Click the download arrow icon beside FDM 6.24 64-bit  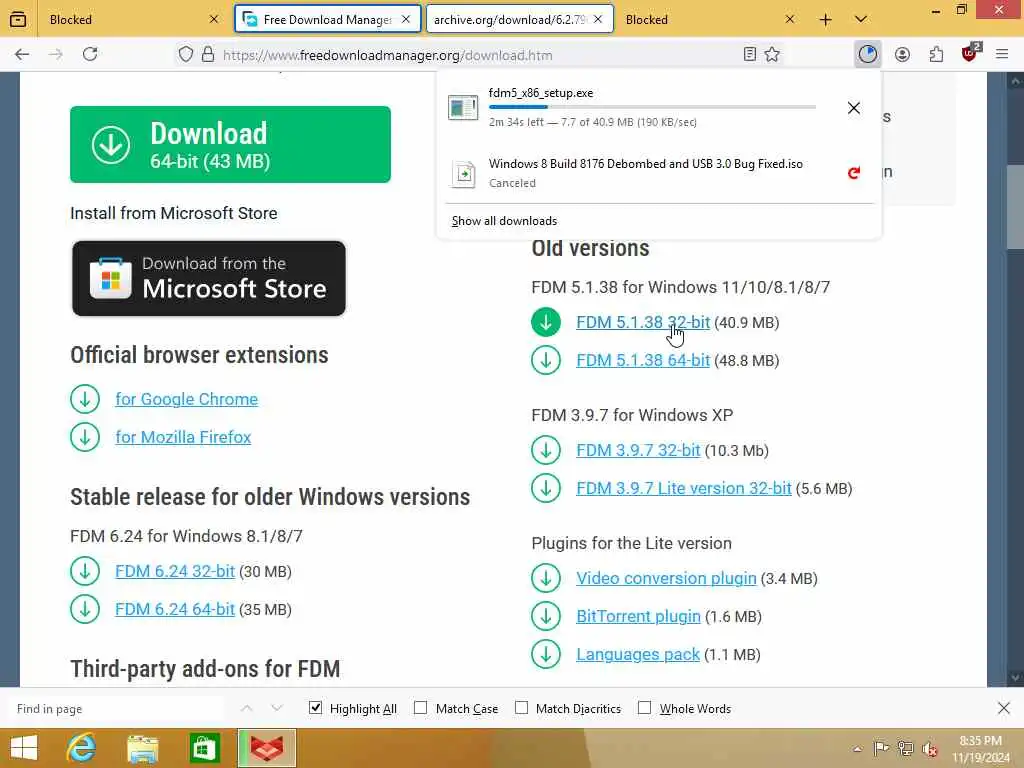coord(85,609)
